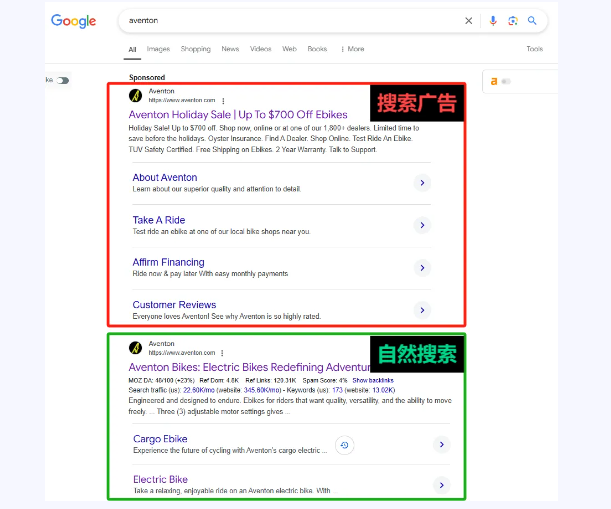Click the Aventon favicon in the sponsored ad
Viewport: 611px width, 509px height.
tap(136, 95)
